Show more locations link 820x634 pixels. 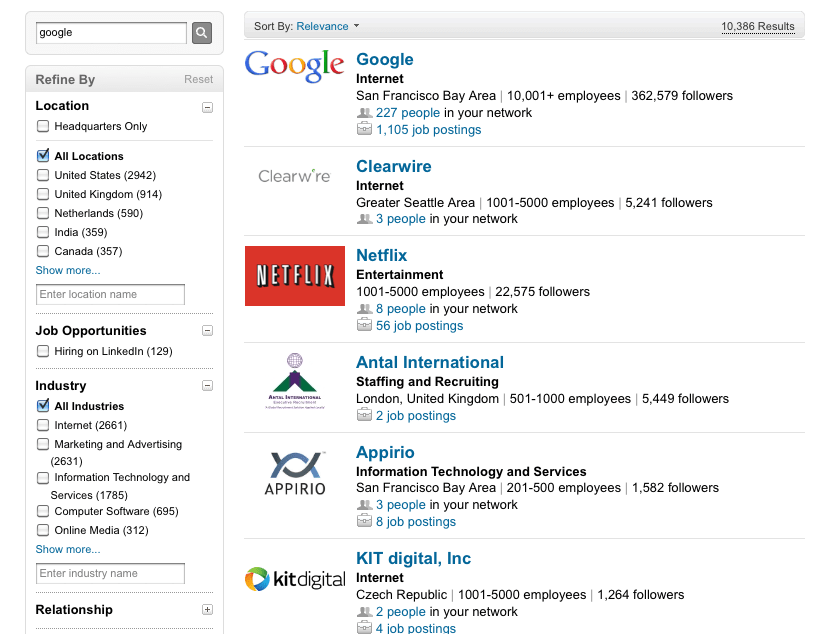68,270
